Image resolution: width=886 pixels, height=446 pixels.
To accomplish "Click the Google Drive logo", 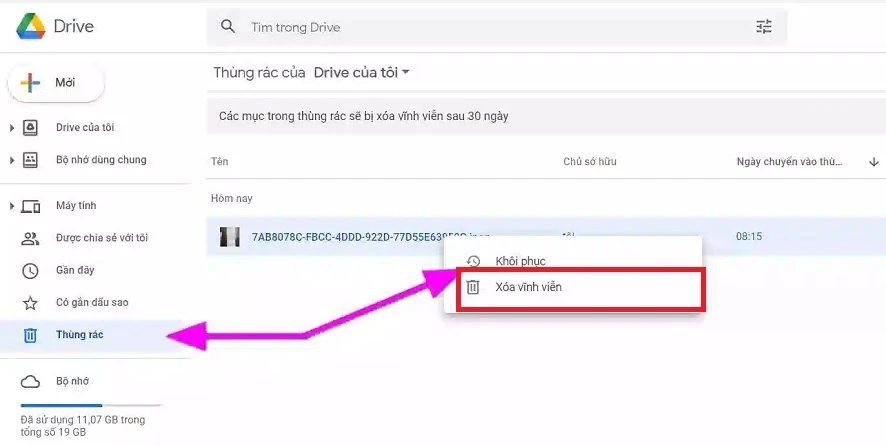I will coord(31,27).
